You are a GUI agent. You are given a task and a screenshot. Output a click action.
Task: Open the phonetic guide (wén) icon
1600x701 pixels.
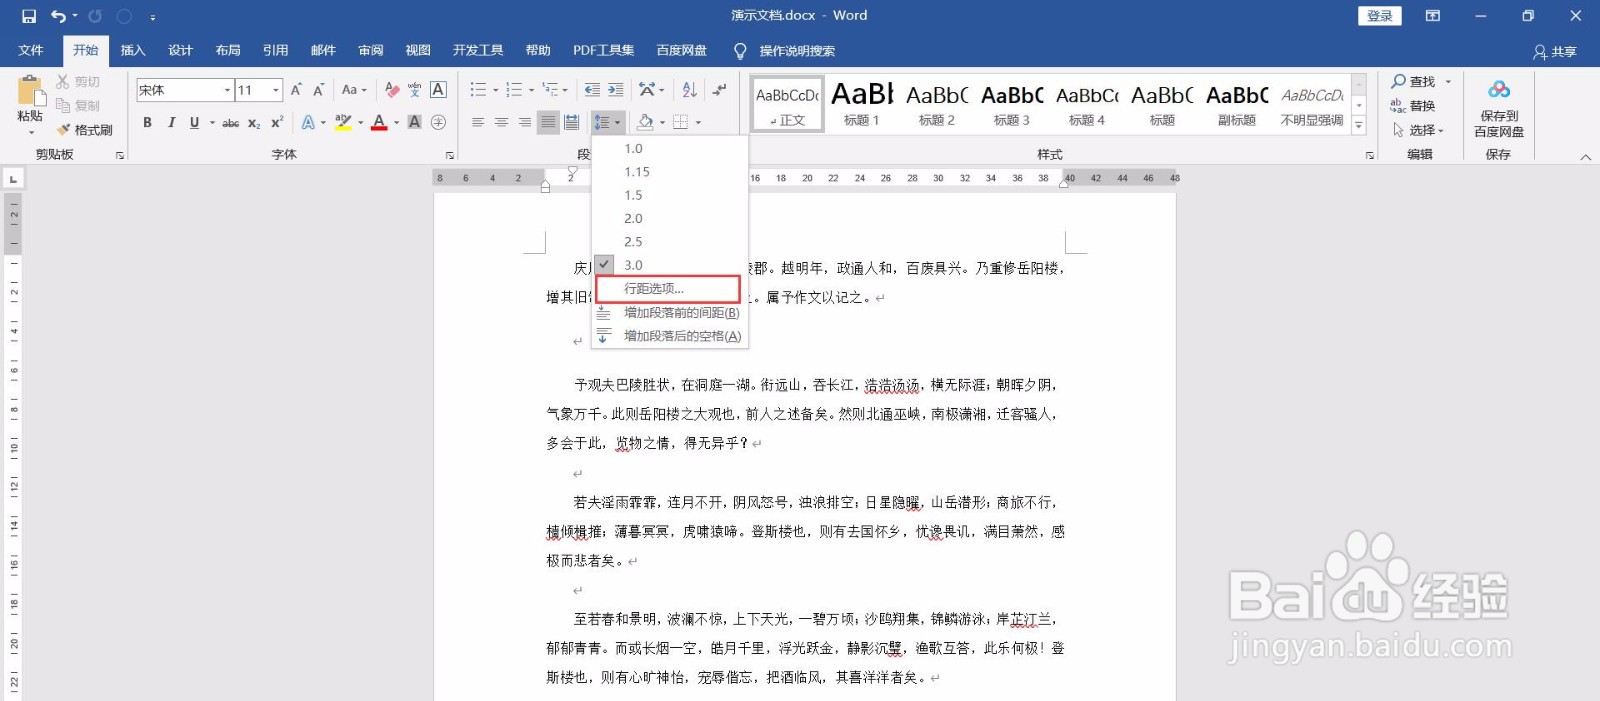click(415, 90)
